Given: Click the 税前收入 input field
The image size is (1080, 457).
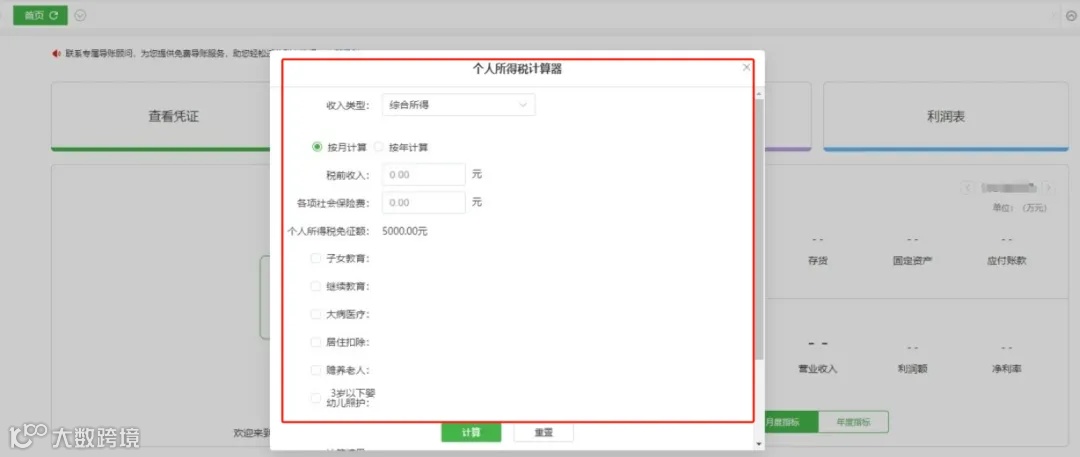Looking at the screenshot, I should coord(424,174).
